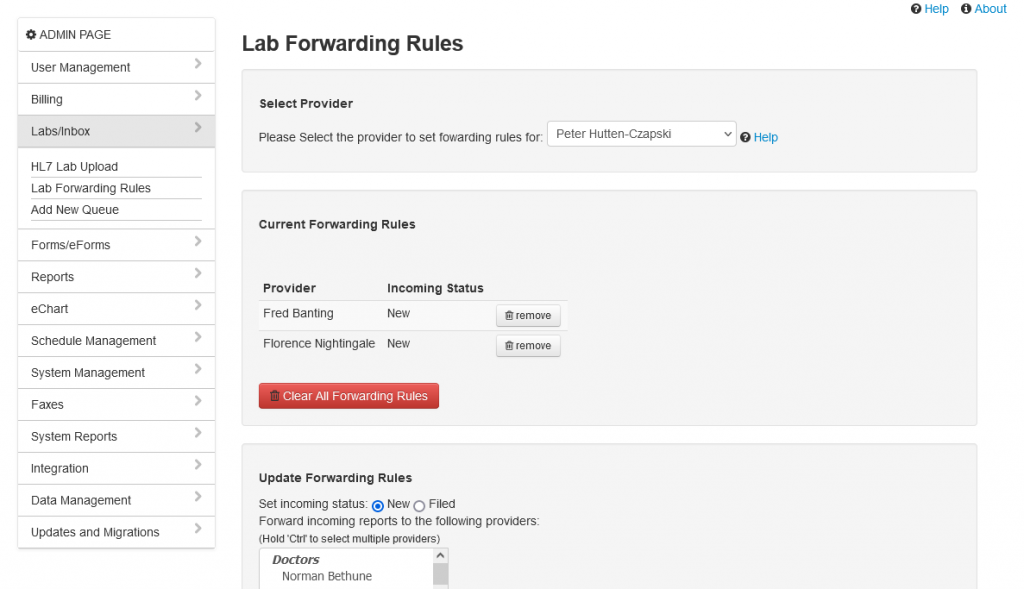The width and height of the screenshot is (1024, 589).
Task: Click the Doctors list scrollbar up arrow
Action: point(439,553)
